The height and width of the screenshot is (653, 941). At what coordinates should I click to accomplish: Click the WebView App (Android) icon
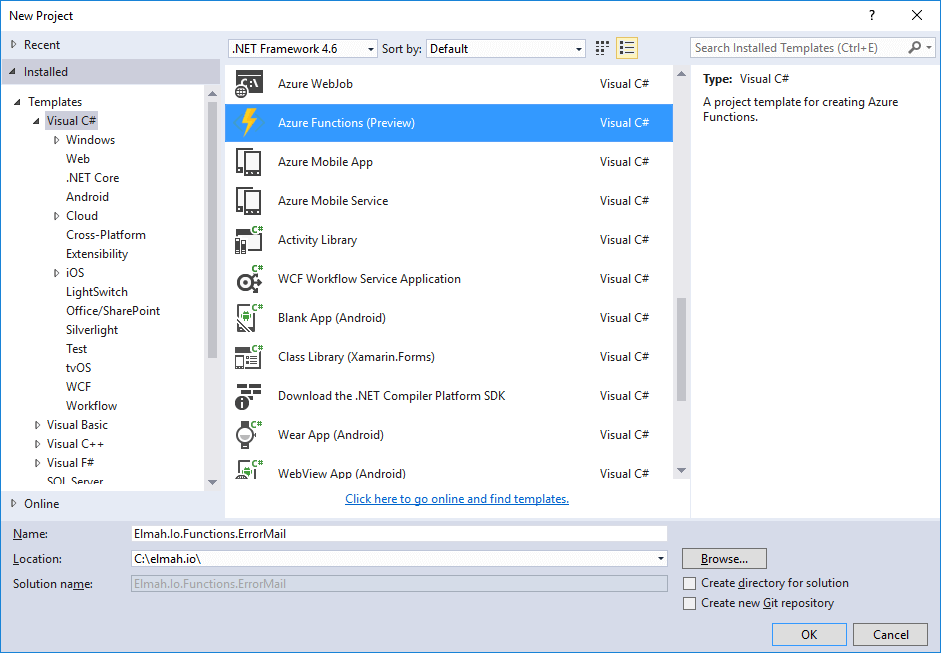point(248,469)
